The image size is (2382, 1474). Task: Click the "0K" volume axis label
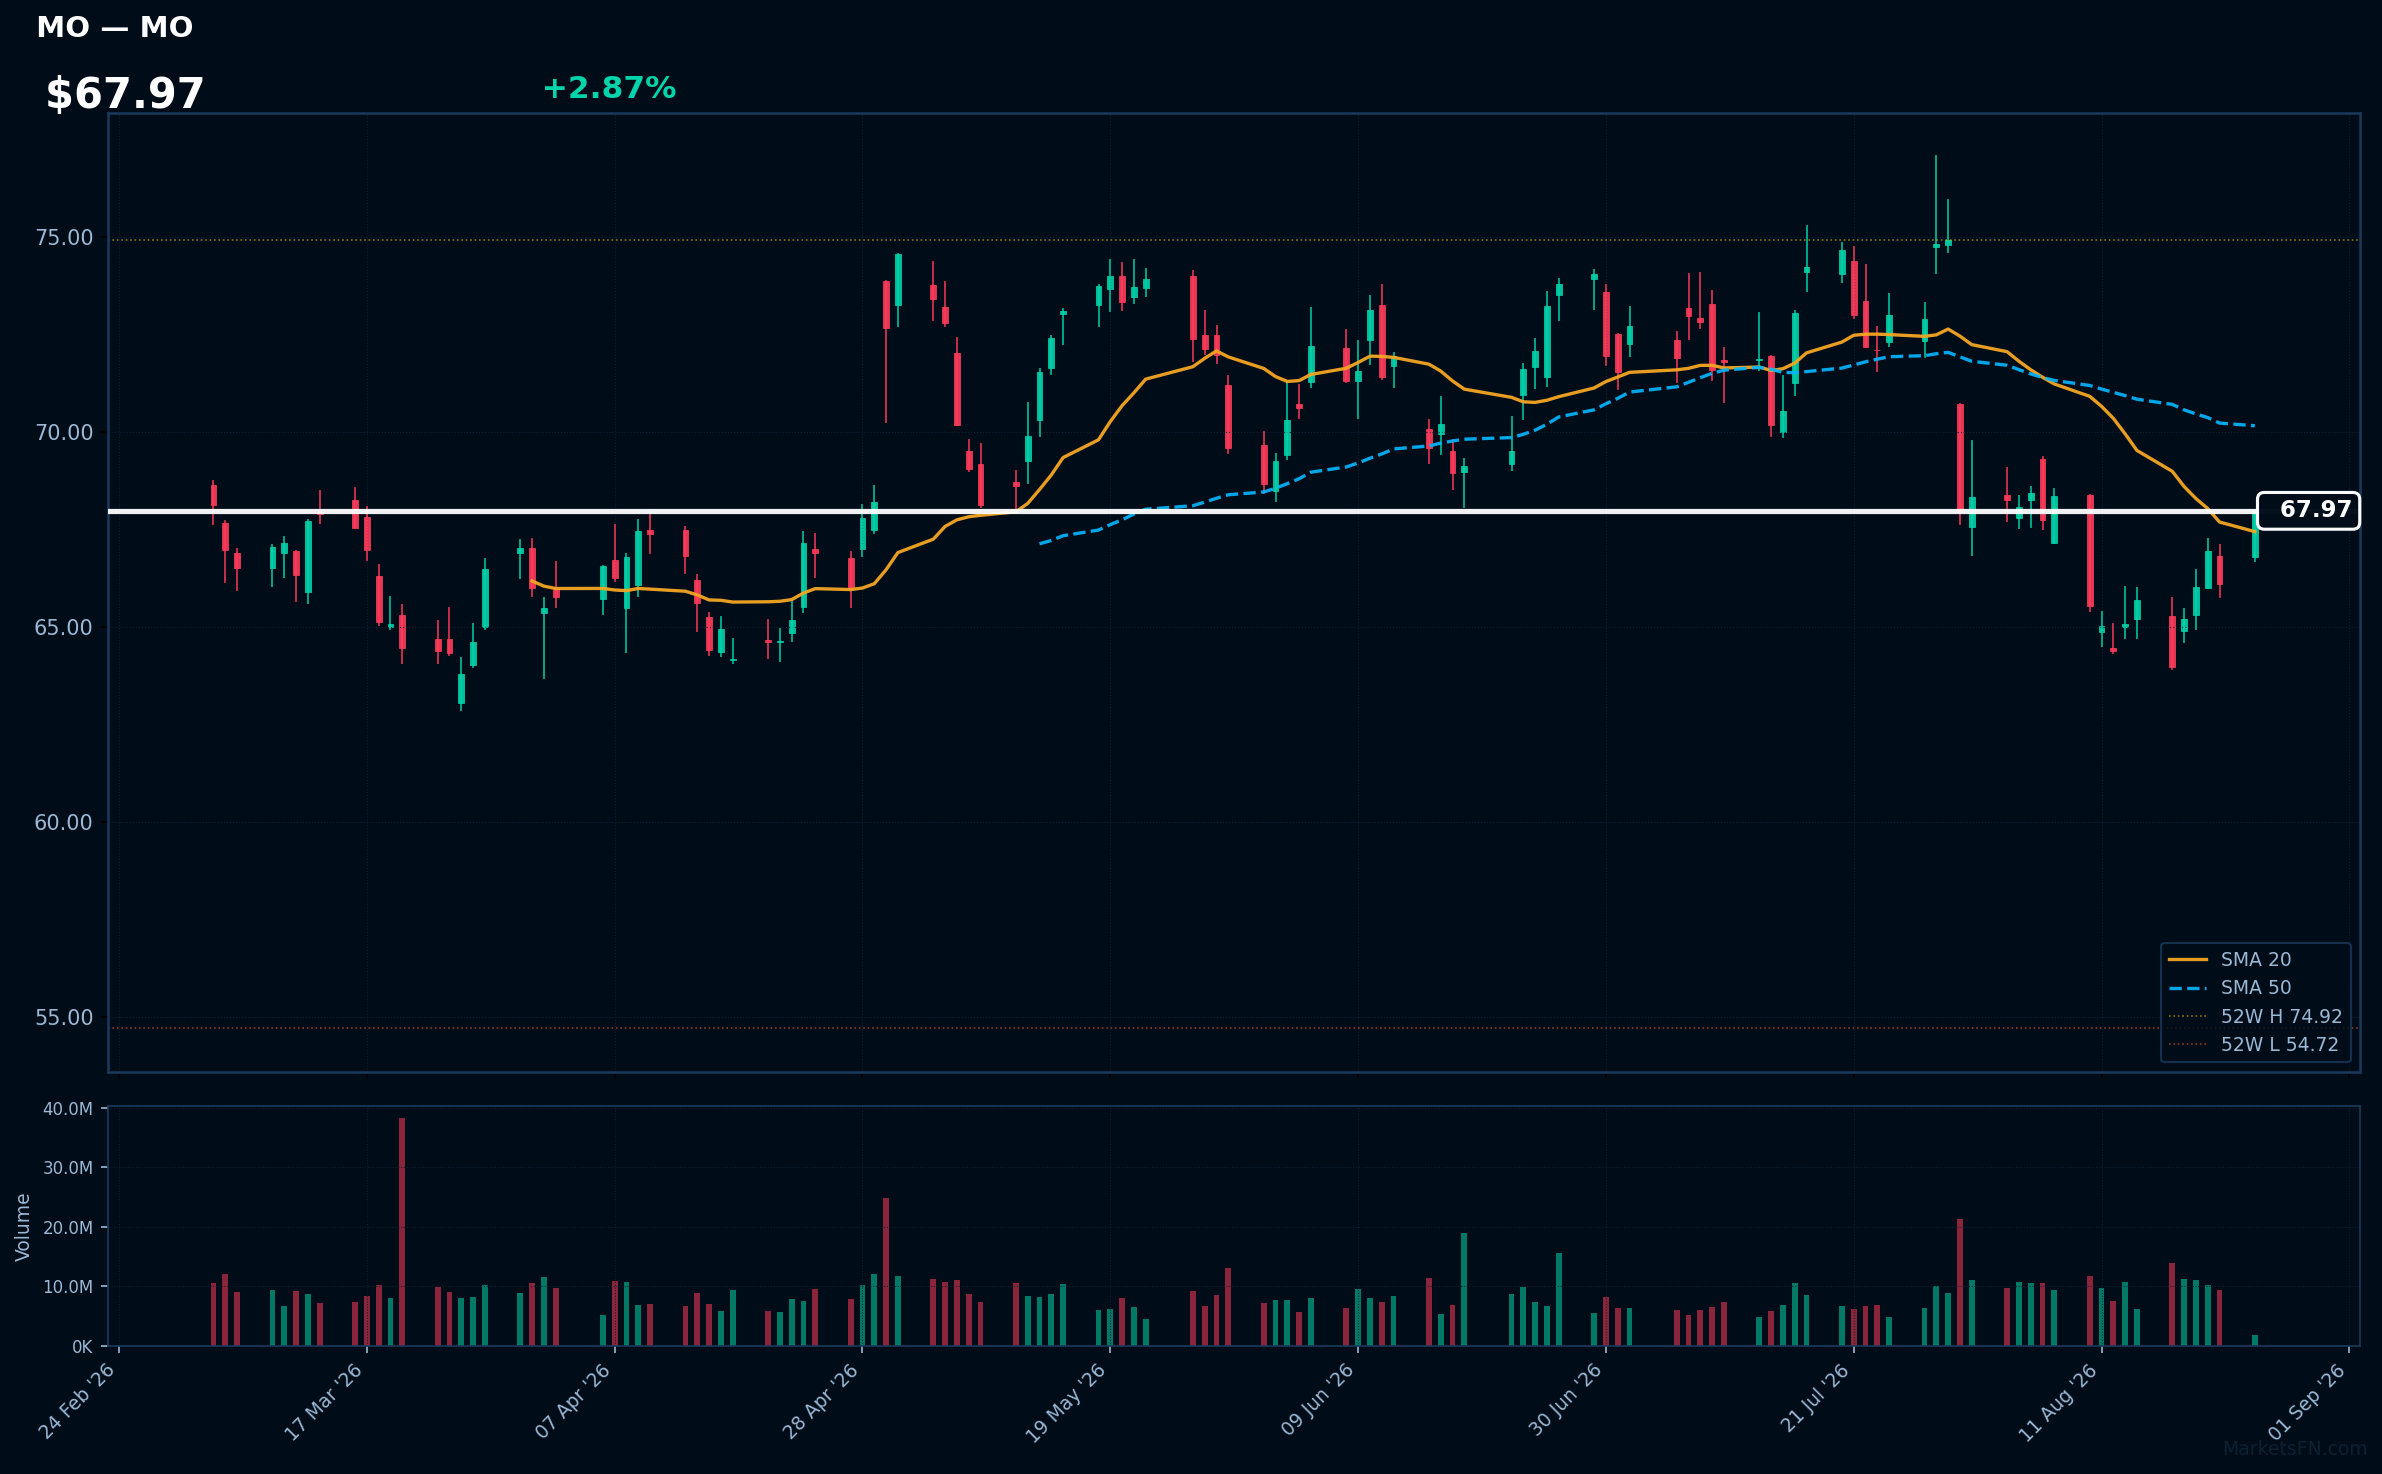pyautogui.click(x=82, y=1347)
